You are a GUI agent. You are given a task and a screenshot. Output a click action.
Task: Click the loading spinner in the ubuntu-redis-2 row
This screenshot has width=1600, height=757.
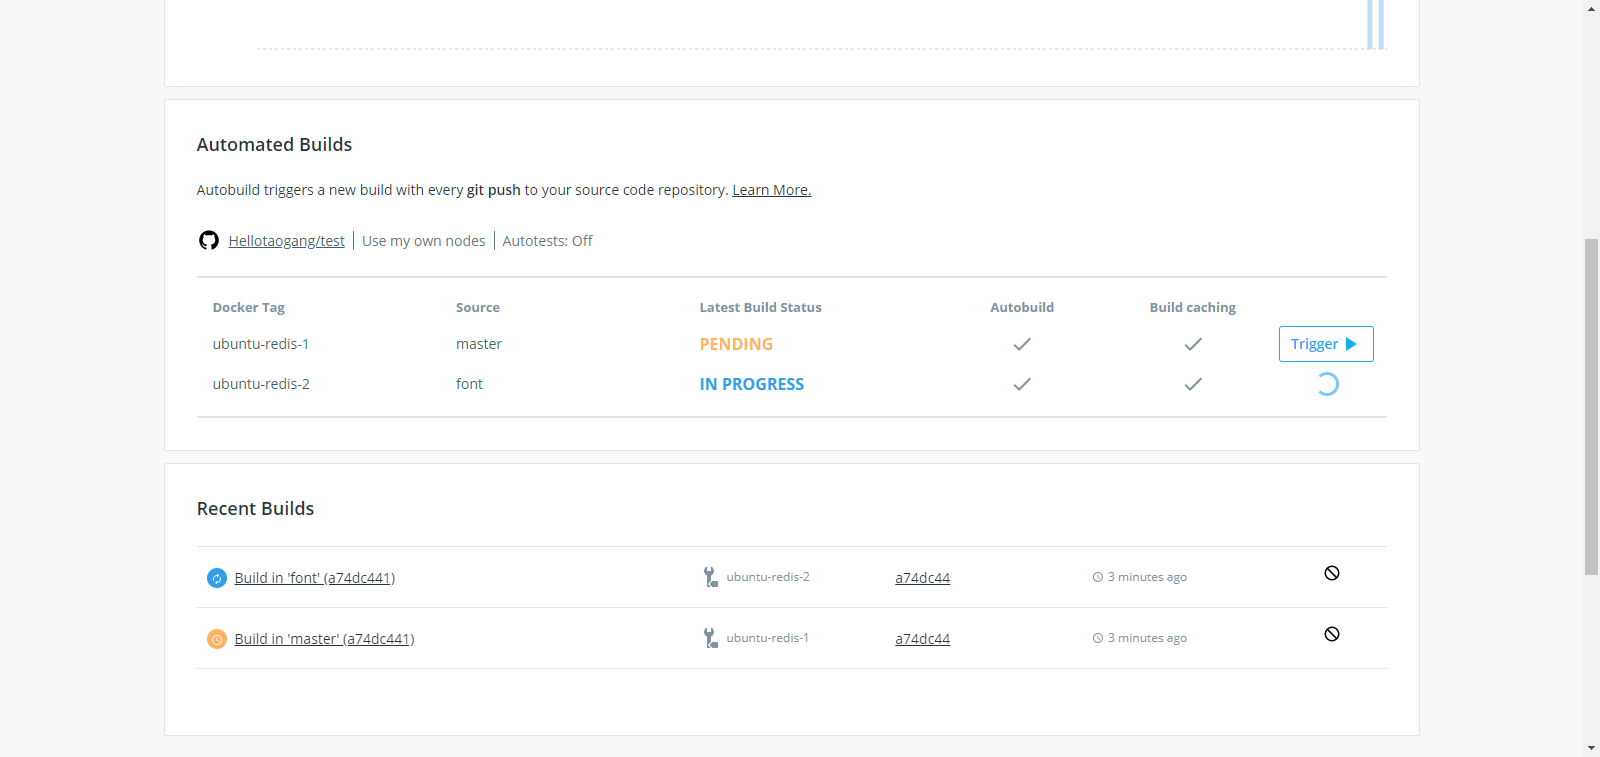(1327, 384)
